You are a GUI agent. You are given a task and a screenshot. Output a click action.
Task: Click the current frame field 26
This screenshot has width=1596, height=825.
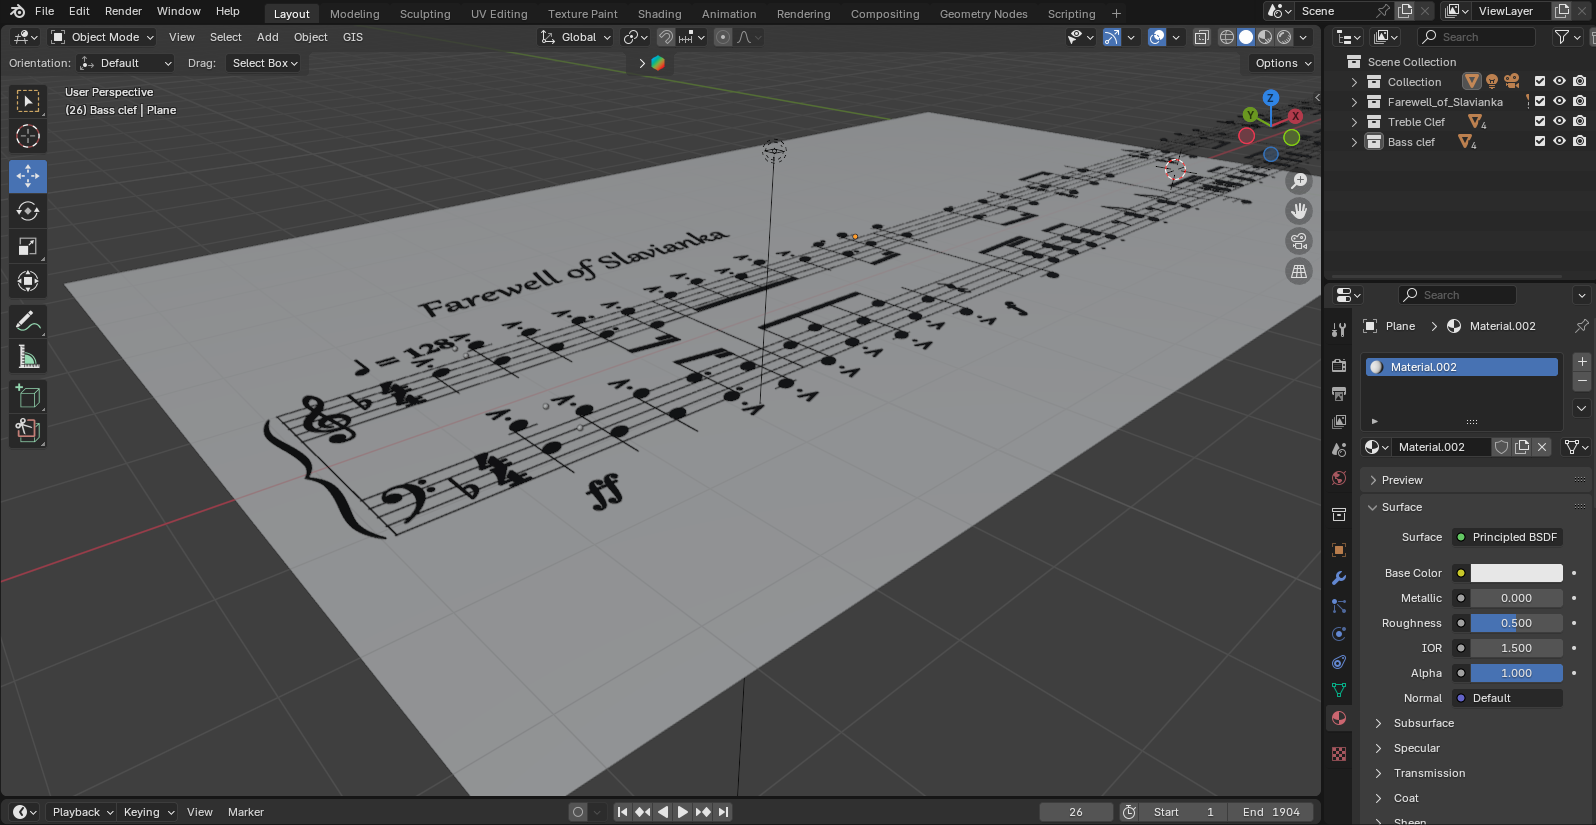(x=1076, y=812)
